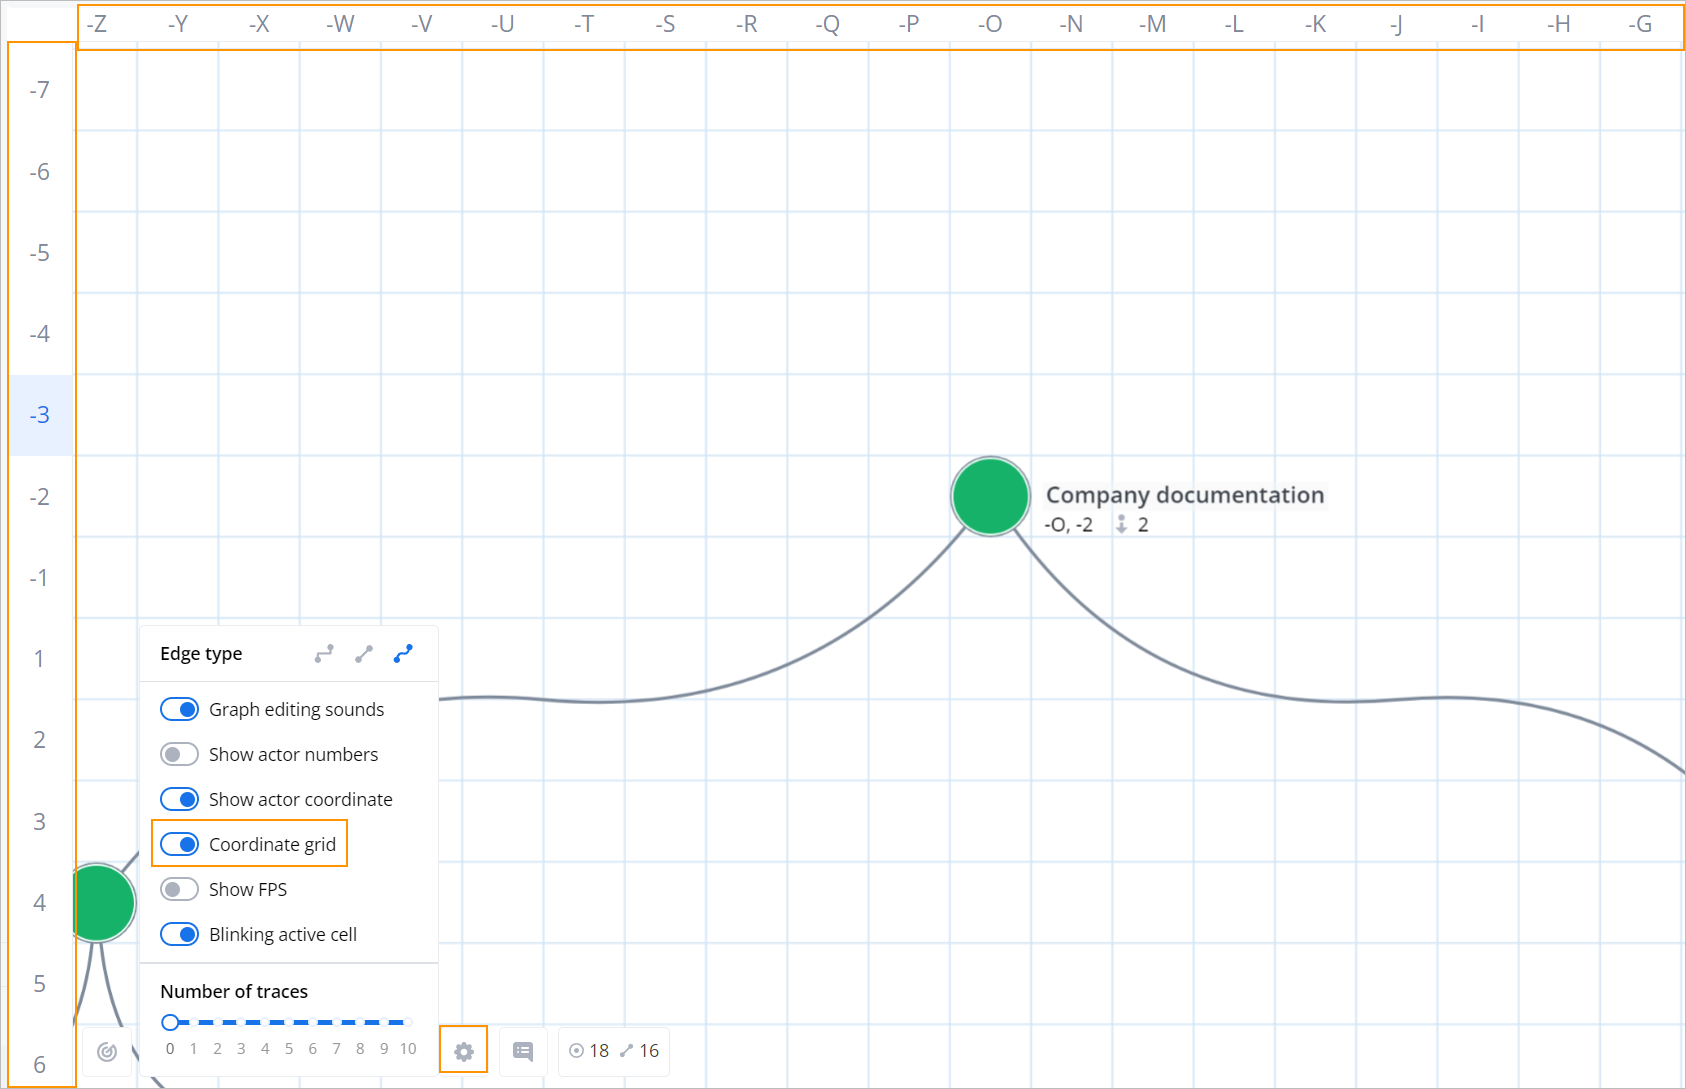Viewport: 1686px width, 1089px height.
Task: Click the actors count 18 indicator
Action: click(589, 1051)
